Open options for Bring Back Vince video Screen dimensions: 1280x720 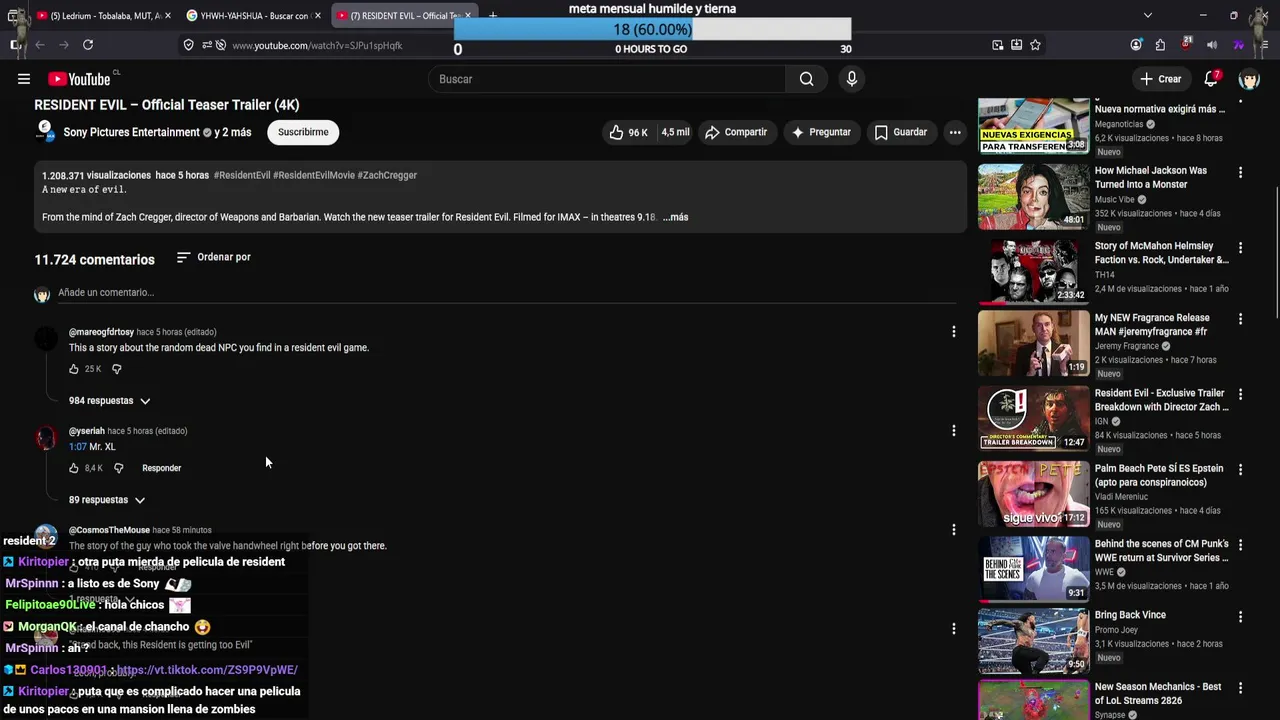pyautogui.click(x=1240, y=617)
